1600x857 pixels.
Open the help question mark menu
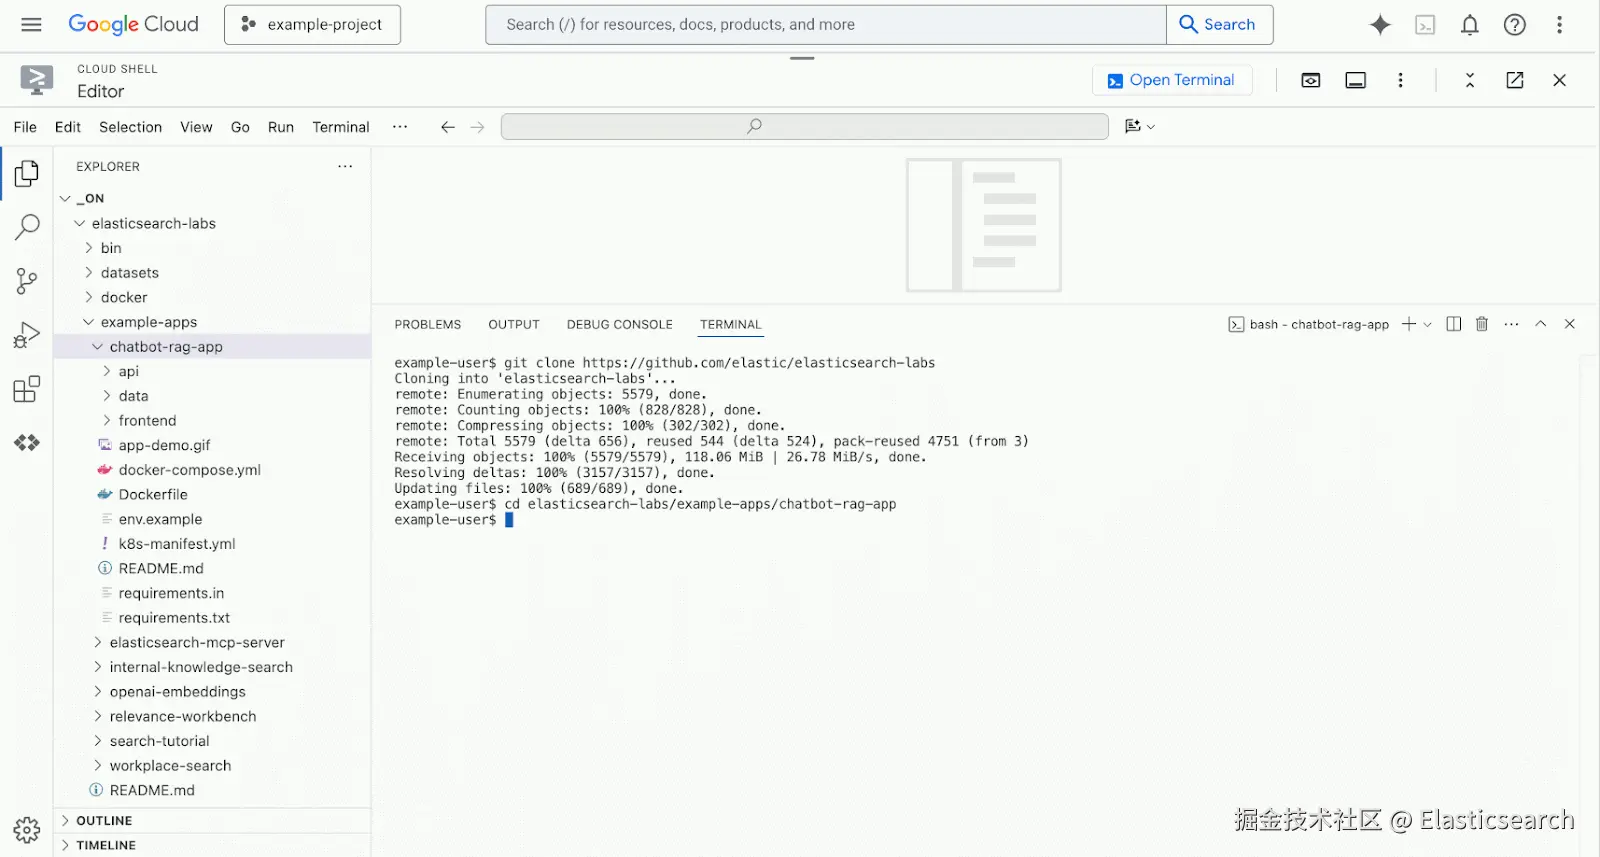(1515, 25)
